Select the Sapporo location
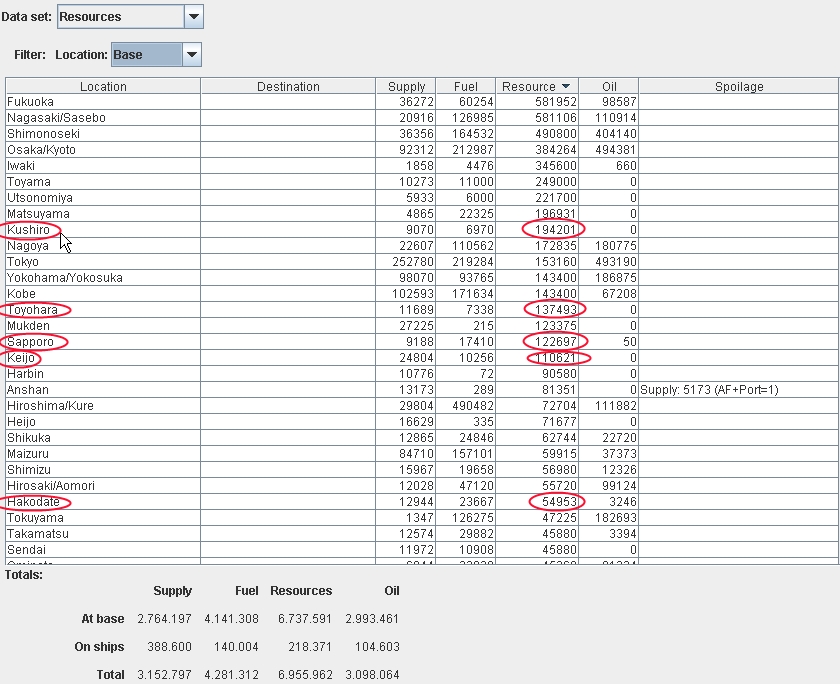Screen dimensions: 840x684 31,342
